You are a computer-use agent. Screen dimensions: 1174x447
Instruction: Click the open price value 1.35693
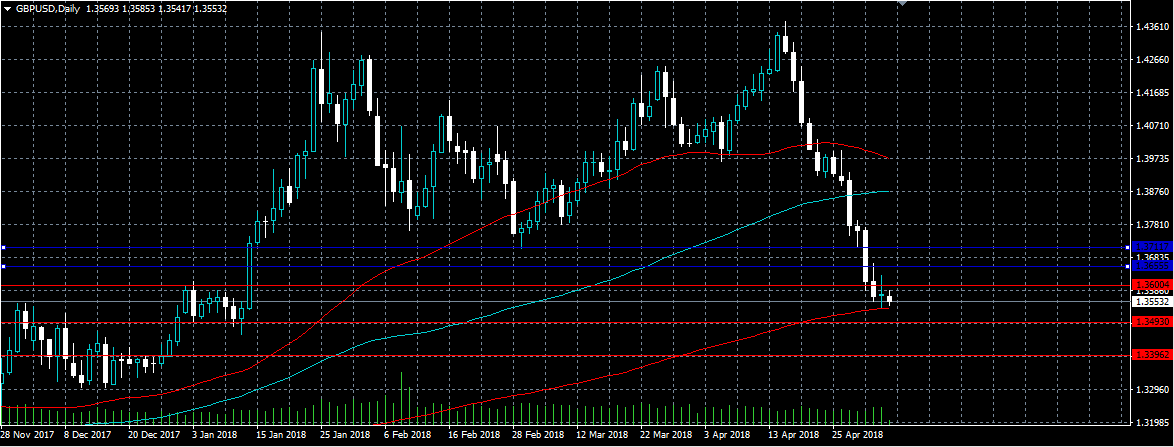point(102,9)
